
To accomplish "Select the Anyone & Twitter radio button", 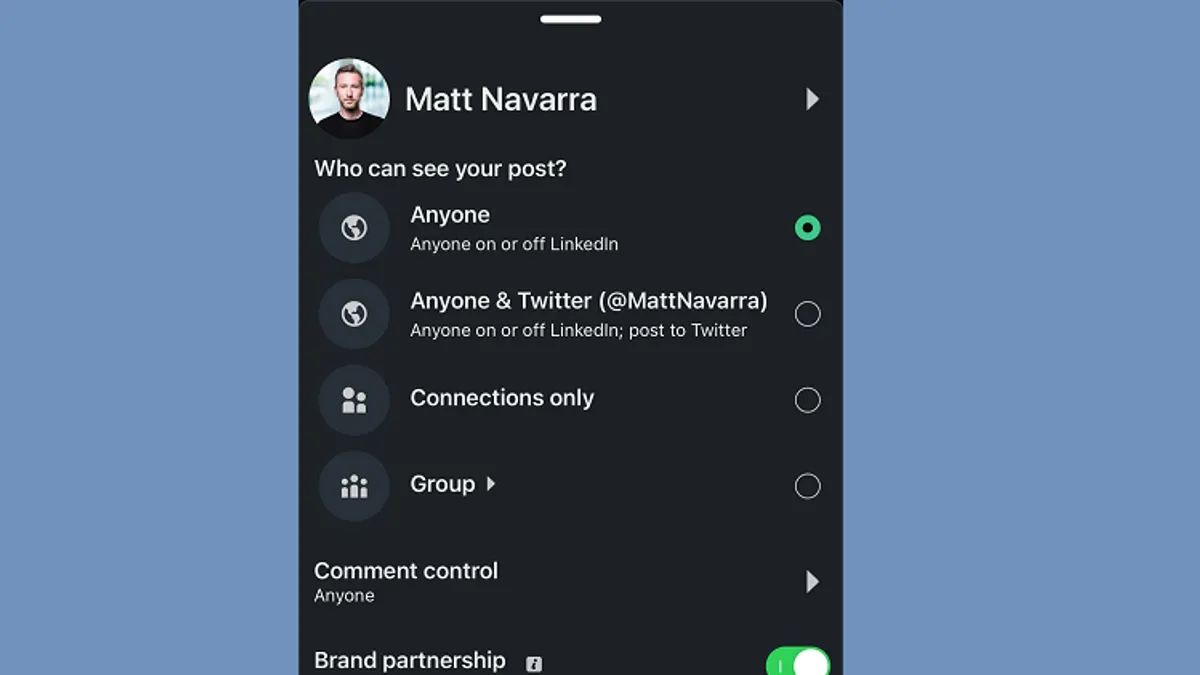I will point(807,314).
